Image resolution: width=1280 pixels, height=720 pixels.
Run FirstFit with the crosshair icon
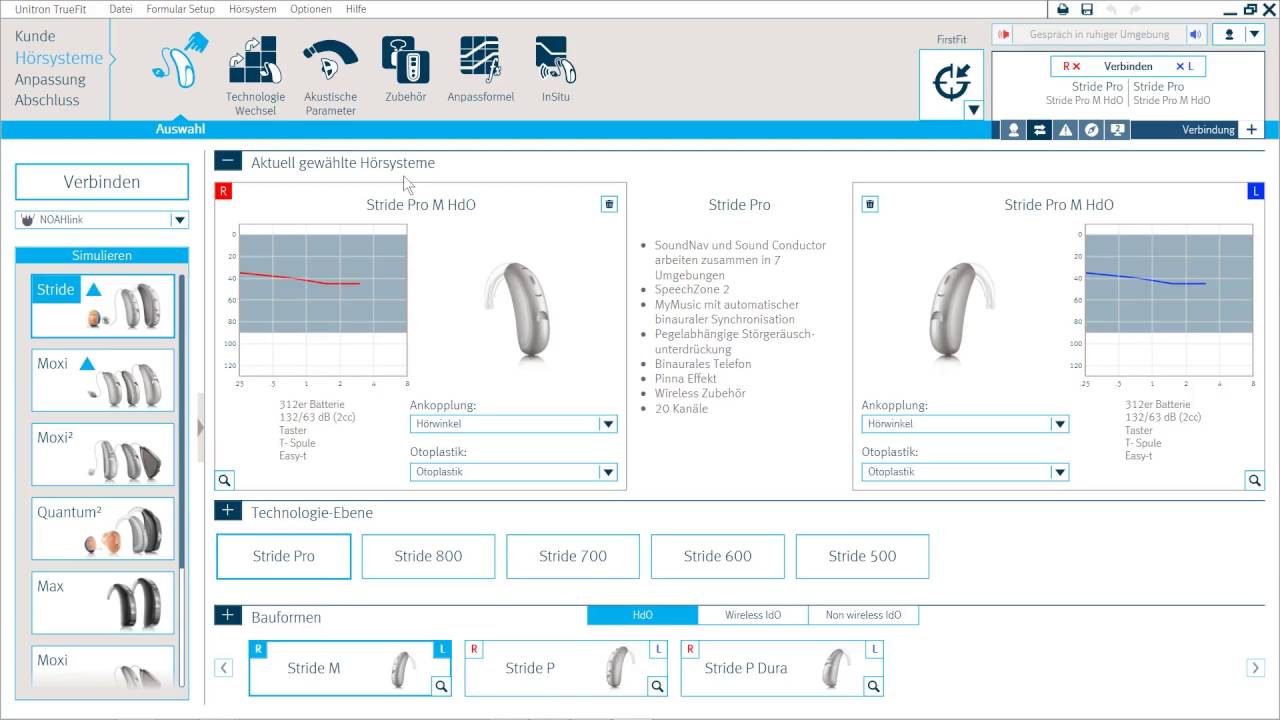pos(951,81)
